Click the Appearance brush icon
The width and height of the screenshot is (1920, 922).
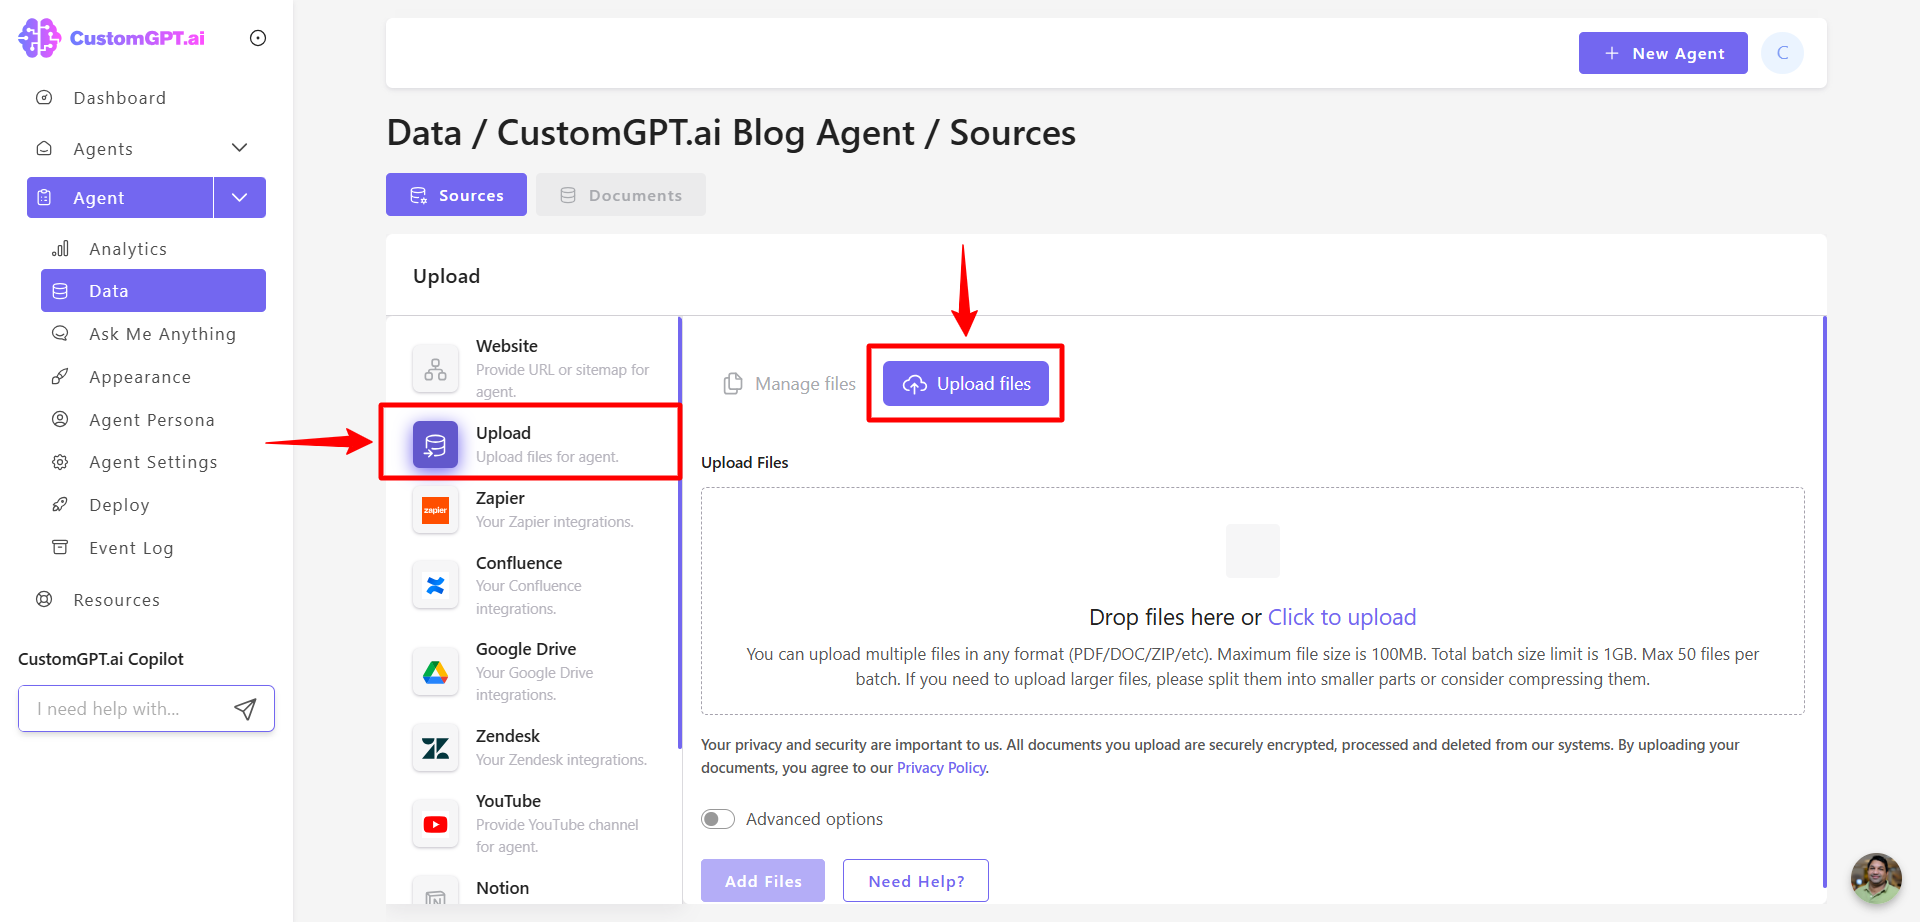tap(60, 376)
